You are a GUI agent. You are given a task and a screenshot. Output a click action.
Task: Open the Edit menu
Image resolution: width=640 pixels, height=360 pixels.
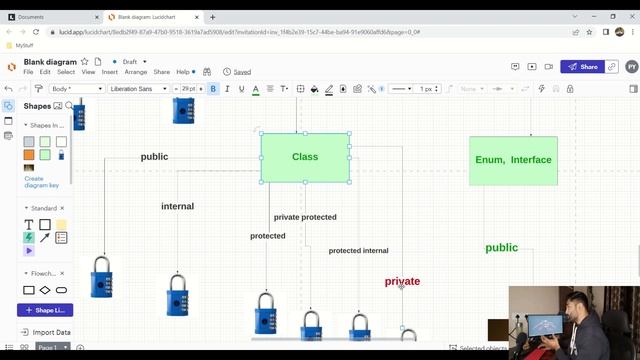click(45, 72)
